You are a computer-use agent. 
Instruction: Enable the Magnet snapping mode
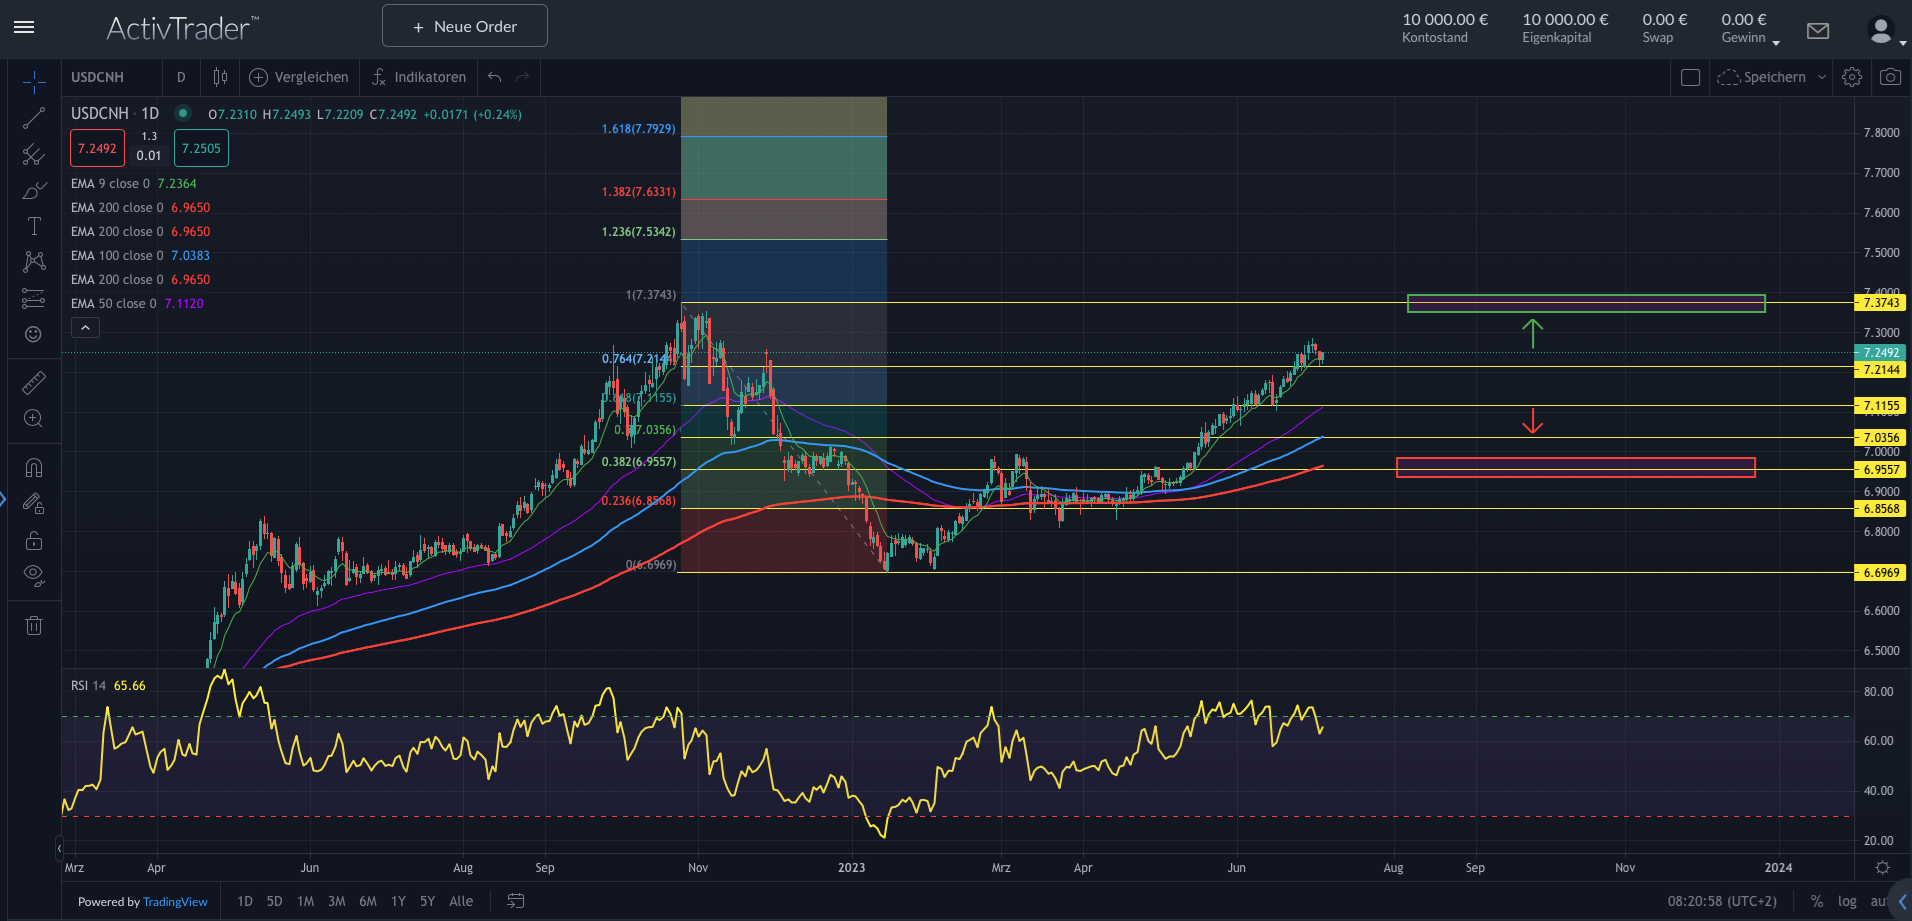point(34,467)
